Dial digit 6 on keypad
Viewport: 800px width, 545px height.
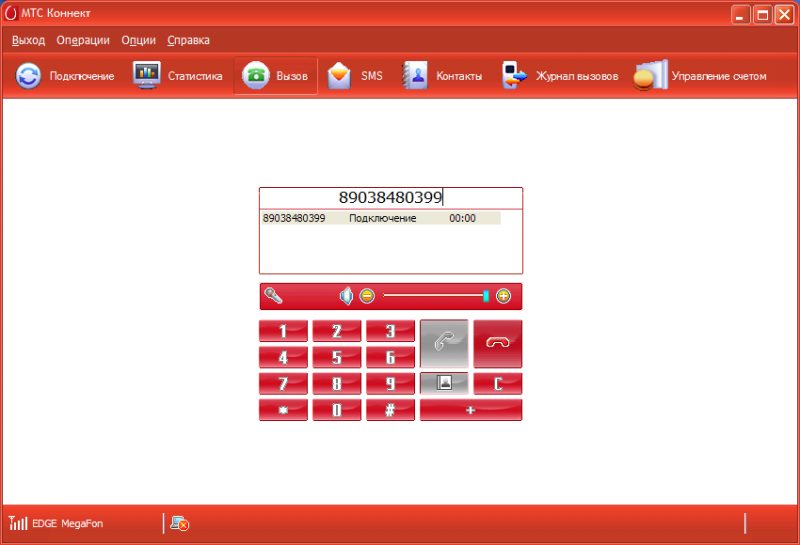tap(390, 357)
